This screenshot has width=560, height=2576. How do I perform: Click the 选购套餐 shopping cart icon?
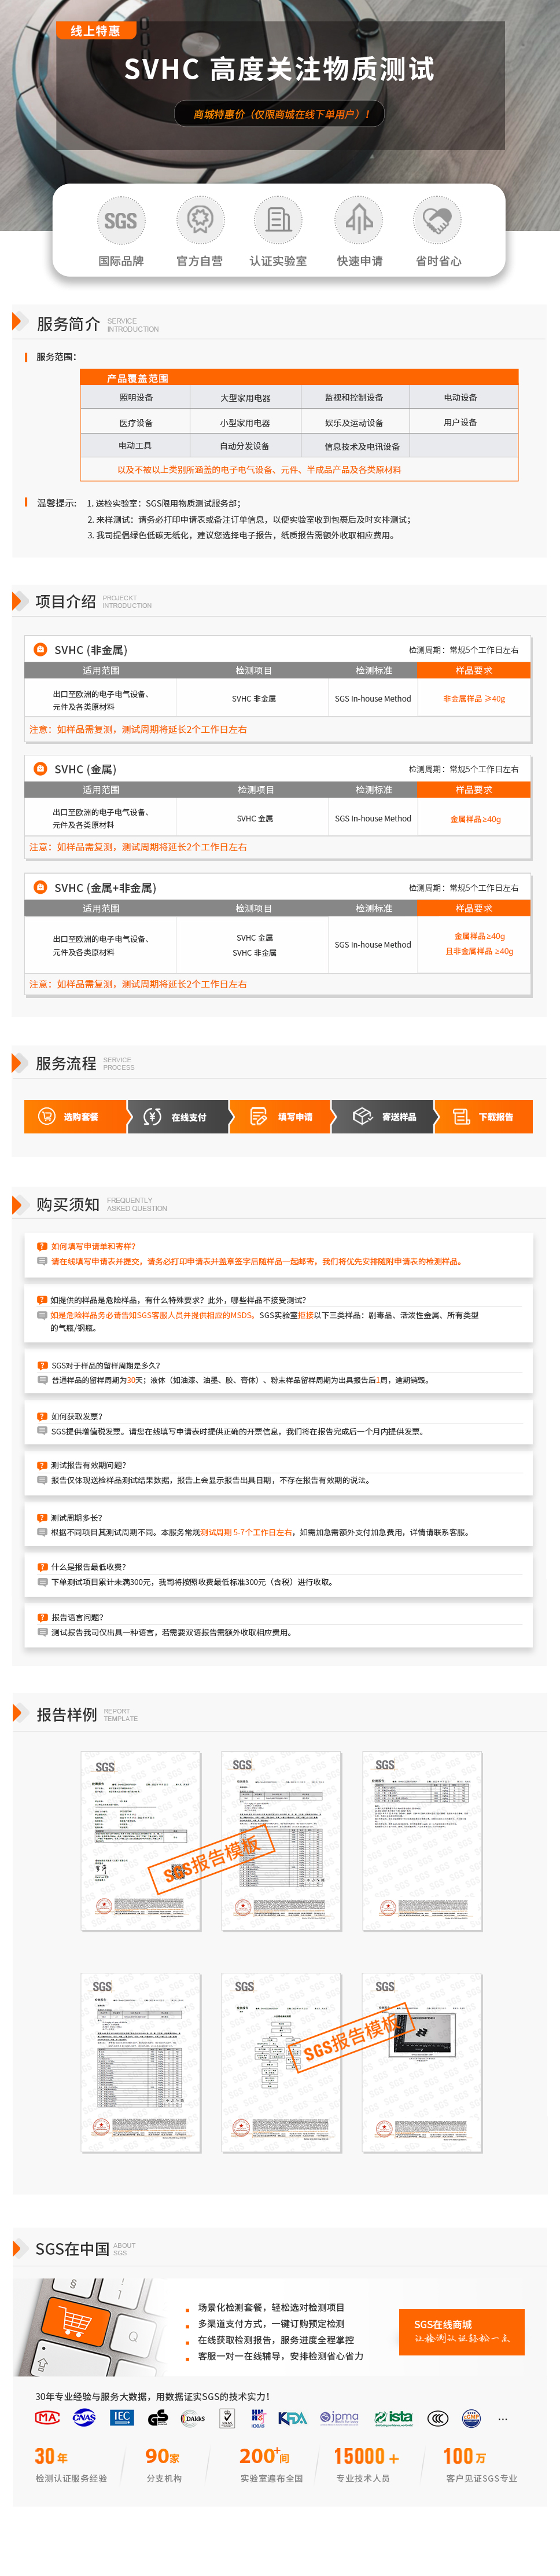tap(46, 1116)
